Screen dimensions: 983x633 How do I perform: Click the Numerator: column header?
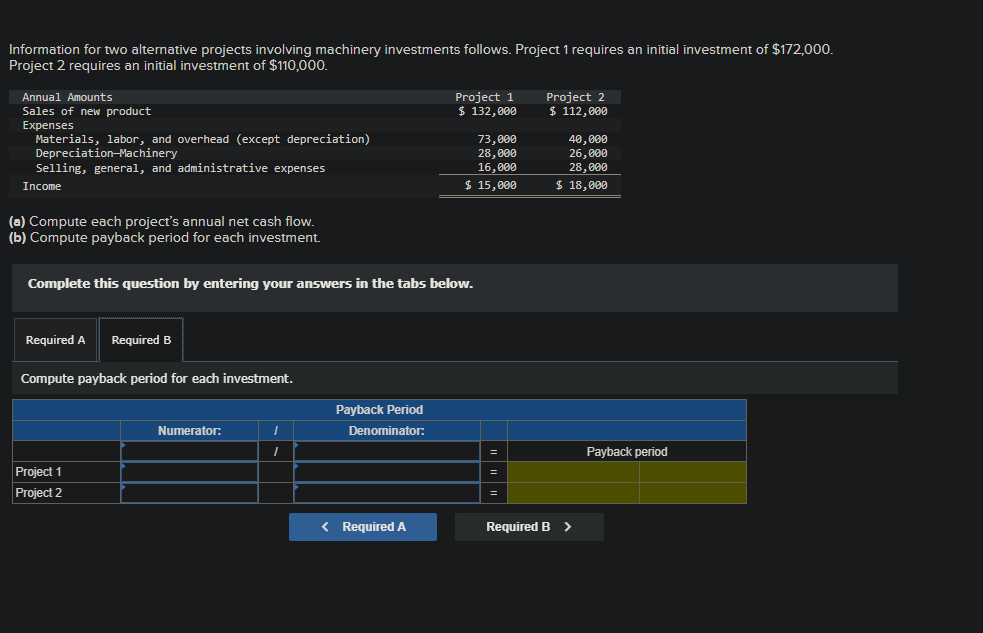(x=189, y=431)
